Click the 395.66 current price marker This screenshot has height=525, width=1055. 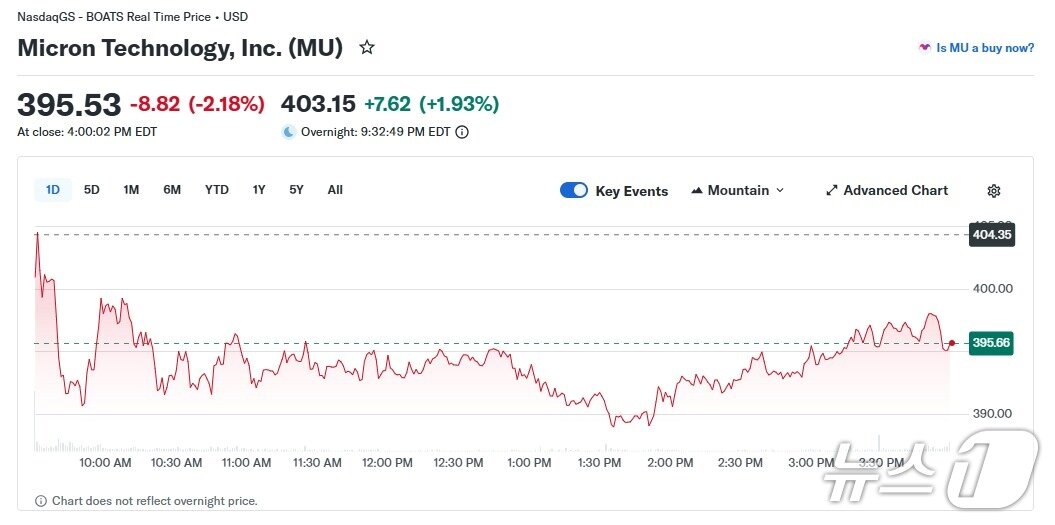pyautogui.click(x=991, y=343)
